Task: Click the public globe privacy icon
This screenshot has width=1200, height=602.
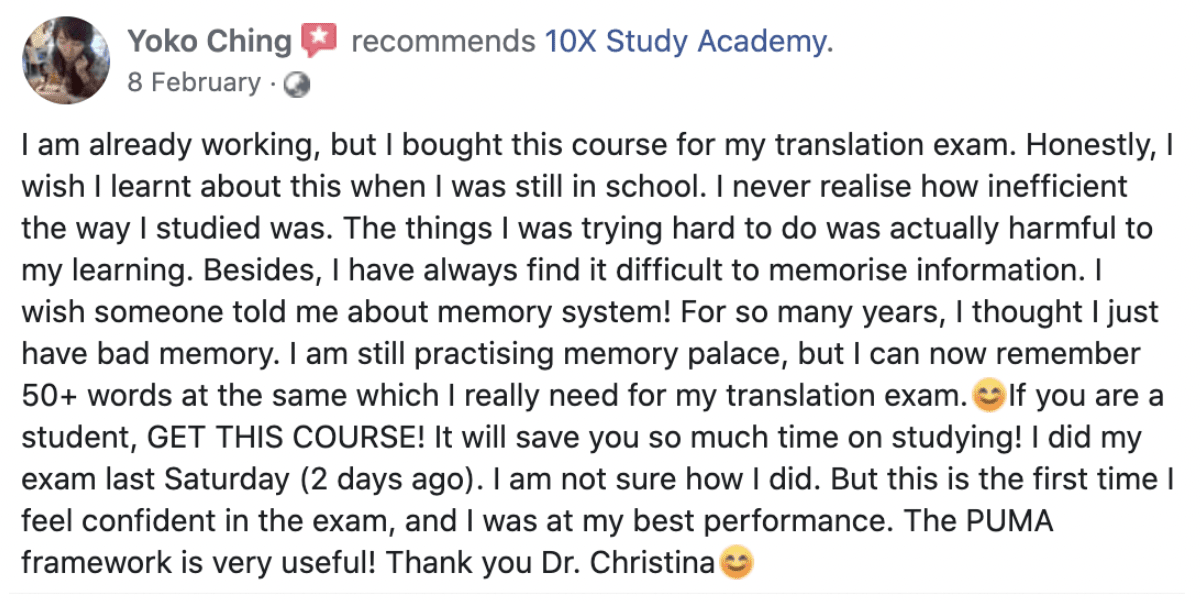Action: click(x=297, y=85)
